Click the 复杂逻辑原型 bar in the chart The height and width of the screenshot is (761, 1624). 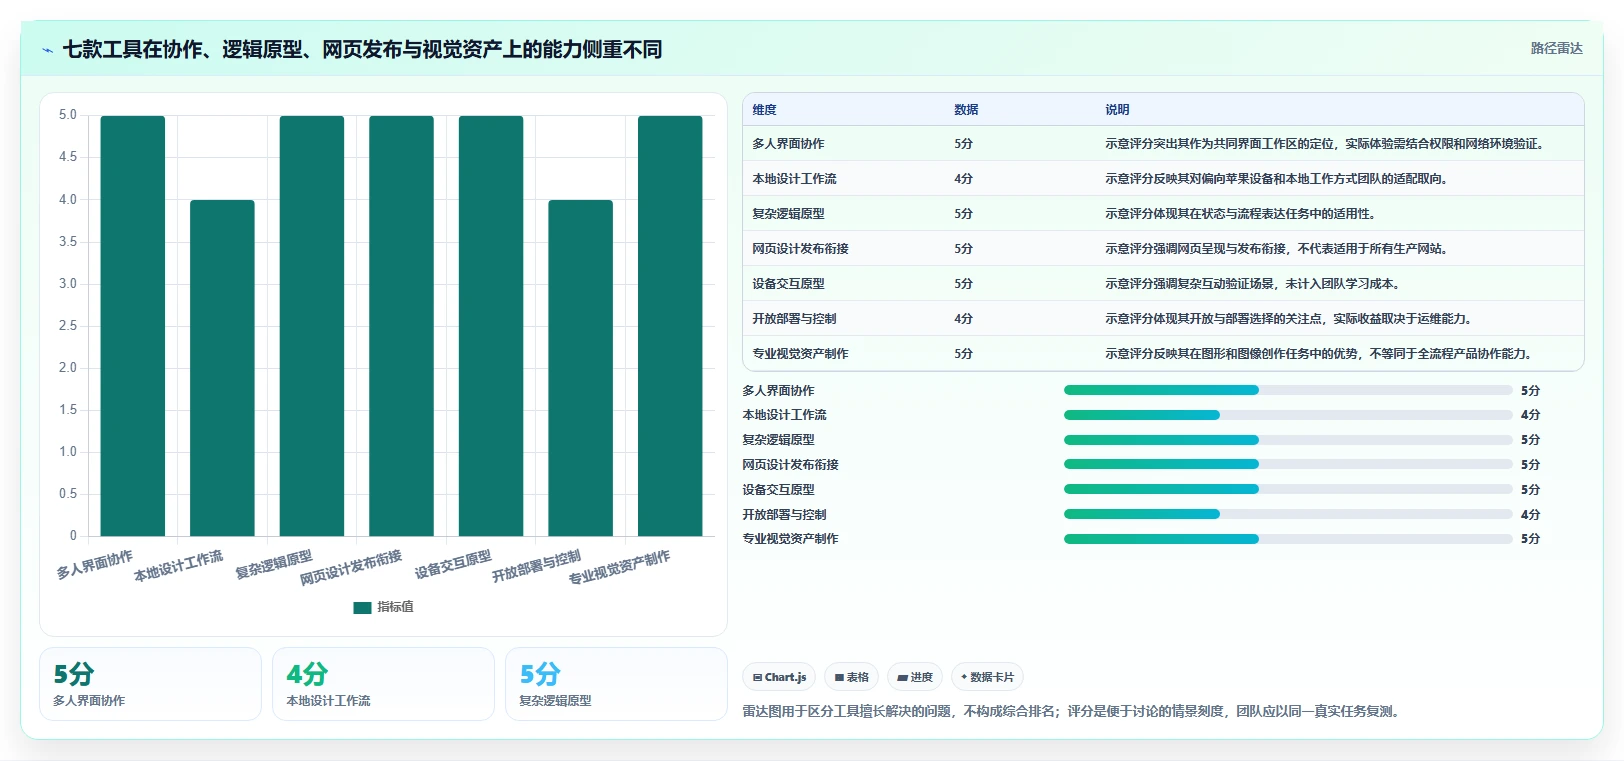pyautogui.click(x=312, y=326)
